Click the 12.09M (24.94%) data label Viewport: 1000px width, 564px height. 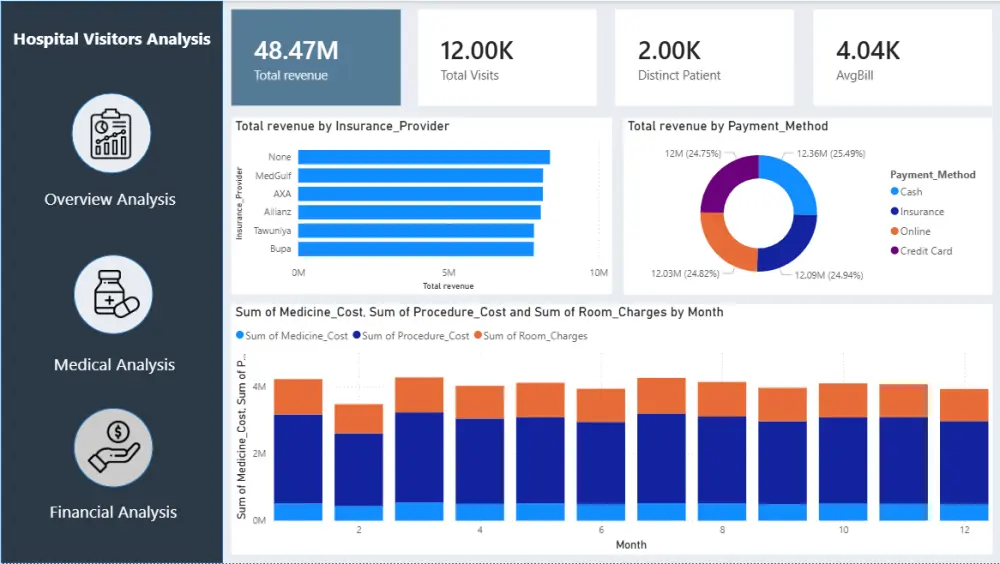(x=829, y=276)
